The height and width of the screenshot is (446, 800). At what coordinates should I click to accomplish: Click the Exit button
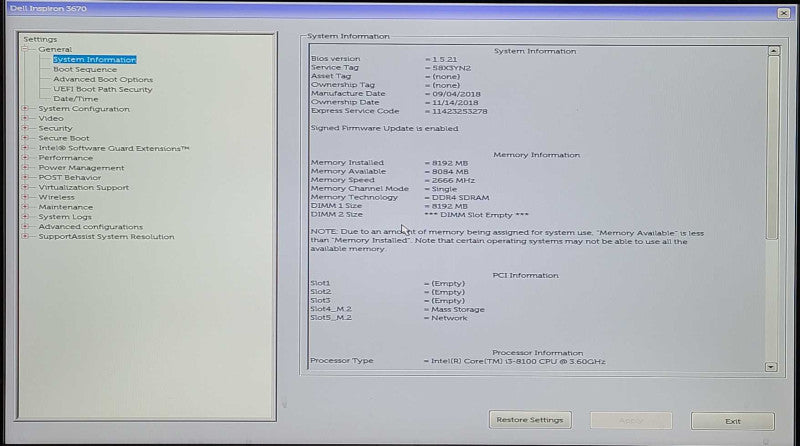tap(733, 422)
